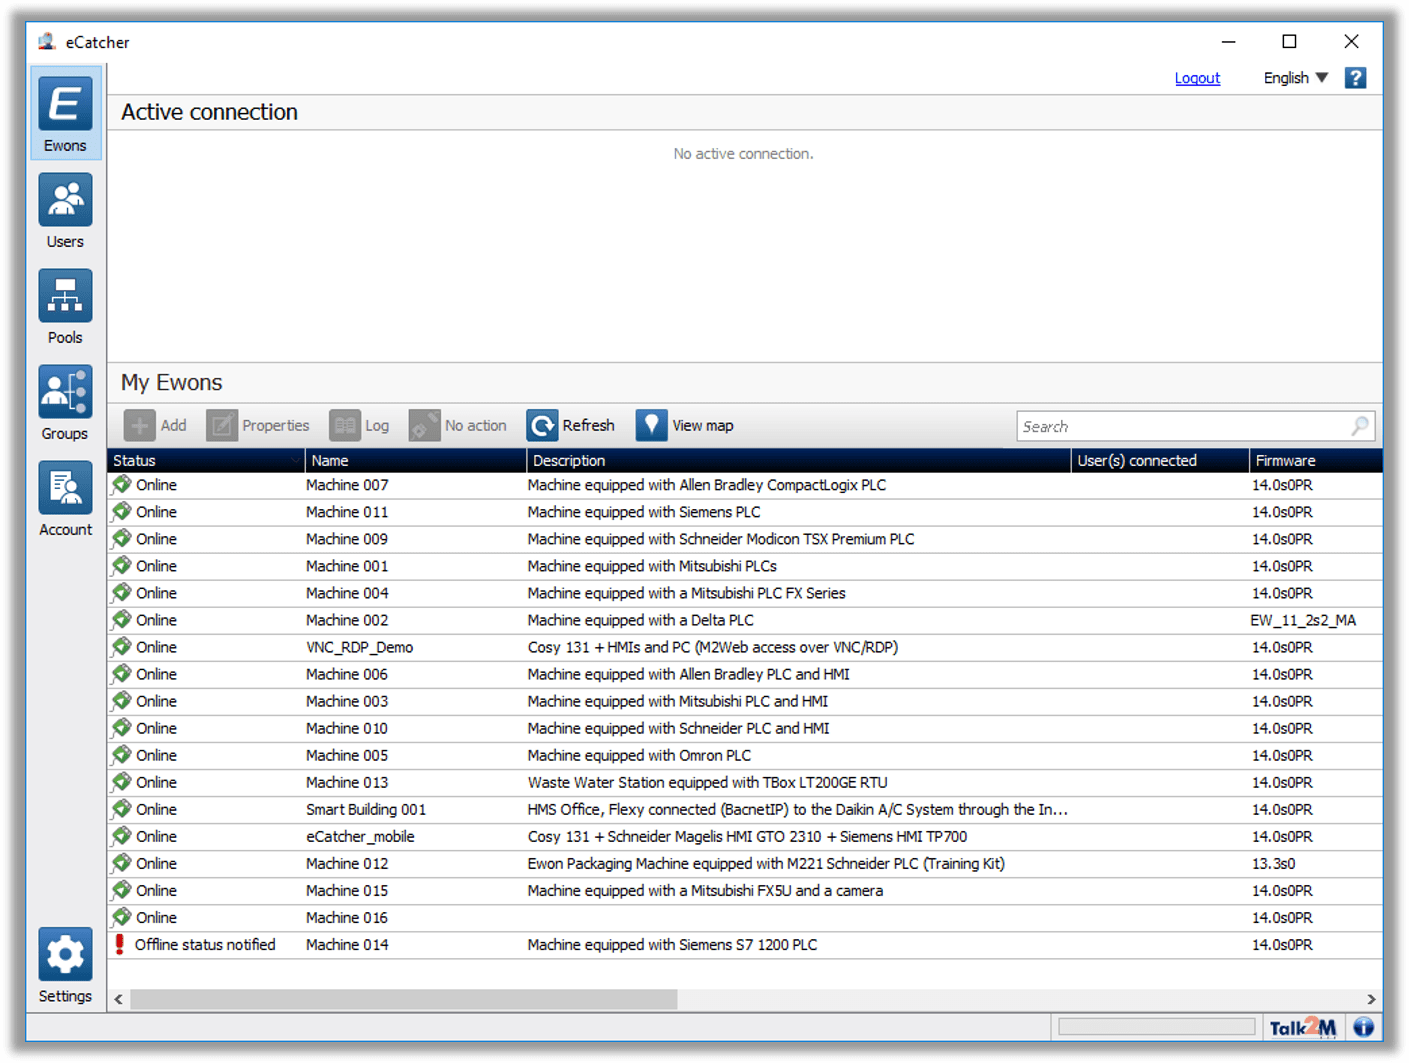Click the blue help question mark icon
Viewport: 1409px width, 1063px height.
click(1355, 78)
